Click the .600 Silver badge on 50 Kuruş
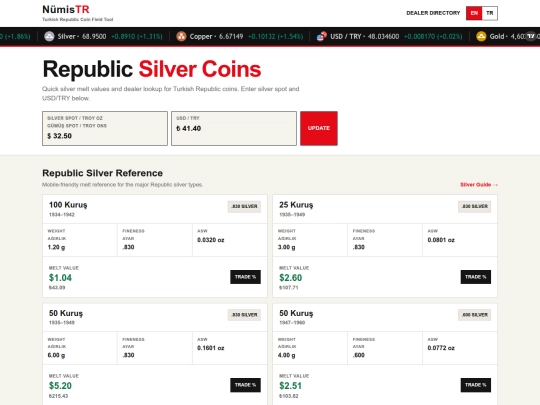This screenshot has height=405, width=540. pos(475,315)
